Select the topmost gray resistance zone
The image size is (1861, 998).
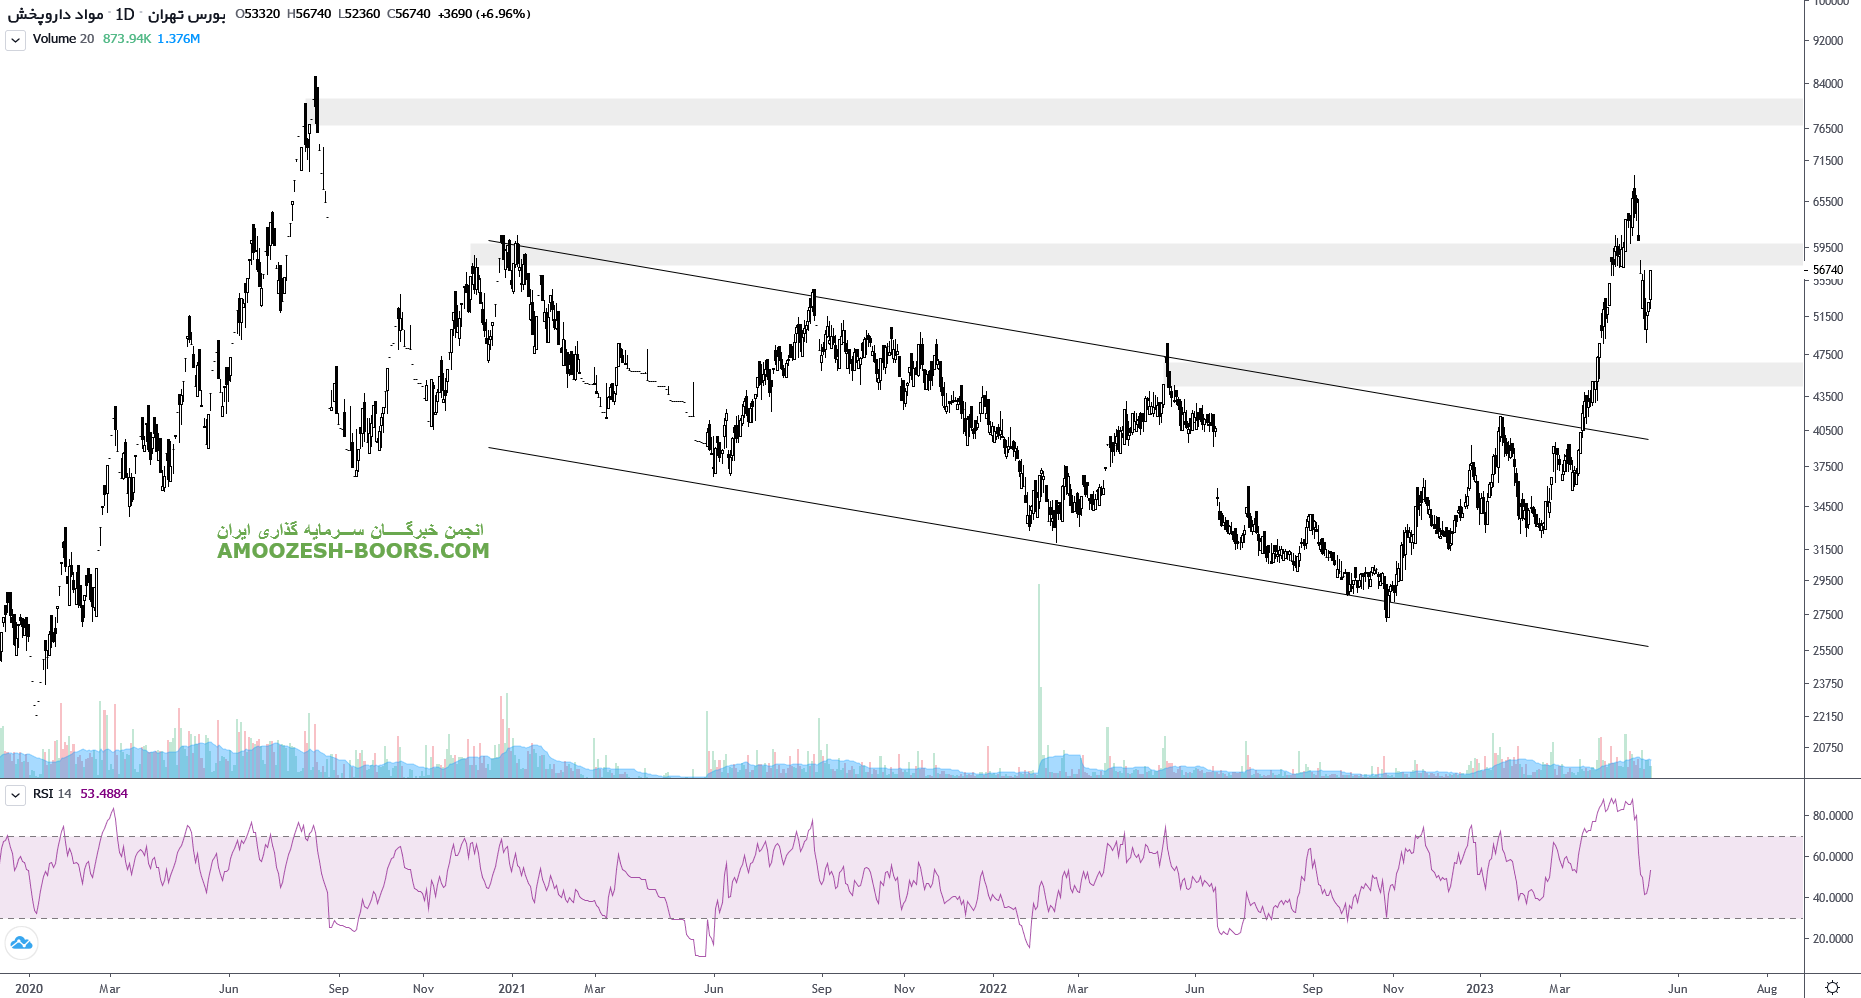tap(1060, 112)
